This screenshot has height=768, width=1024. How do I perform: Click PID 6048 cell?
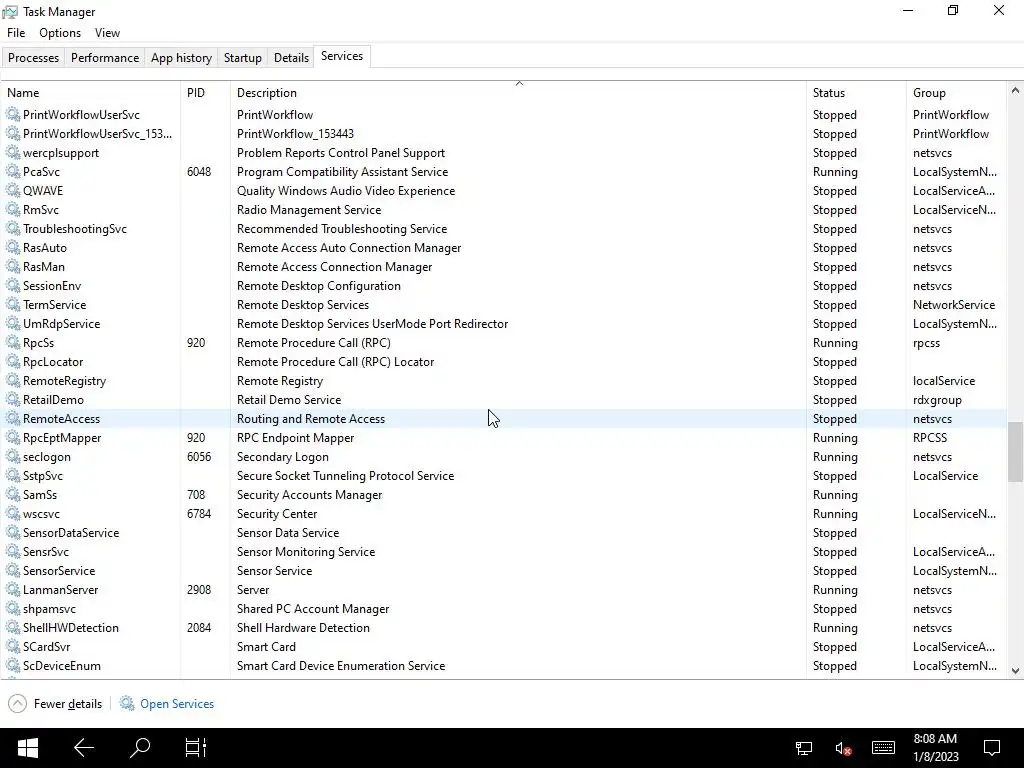pyautogui.click(x=199, y=172)
